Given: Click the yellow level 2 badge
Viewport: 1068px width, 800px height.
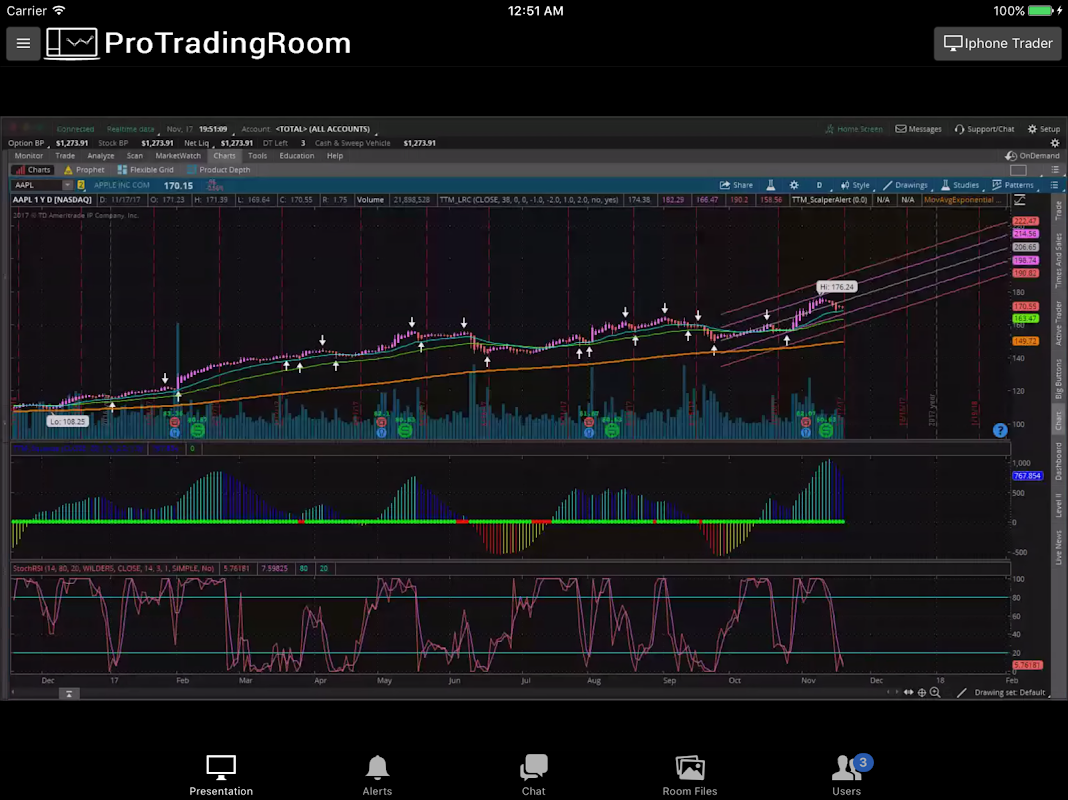Looking at the screenshot, I should [x=81, y=185].
